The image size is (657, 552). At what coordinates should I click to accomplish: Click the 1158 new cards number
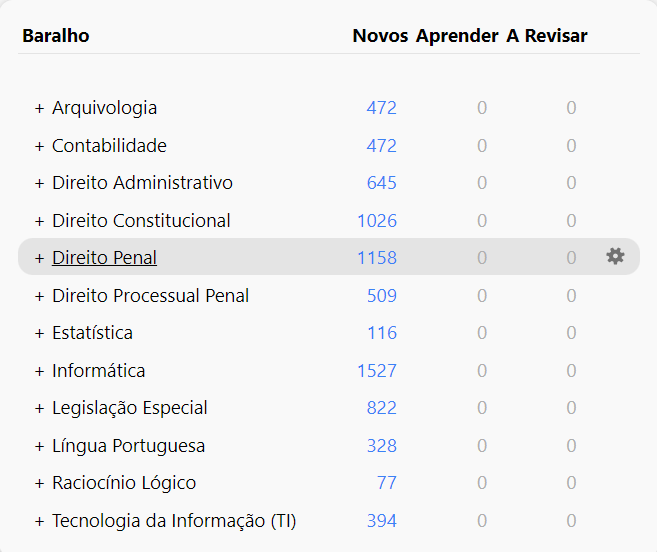[377, 257]
